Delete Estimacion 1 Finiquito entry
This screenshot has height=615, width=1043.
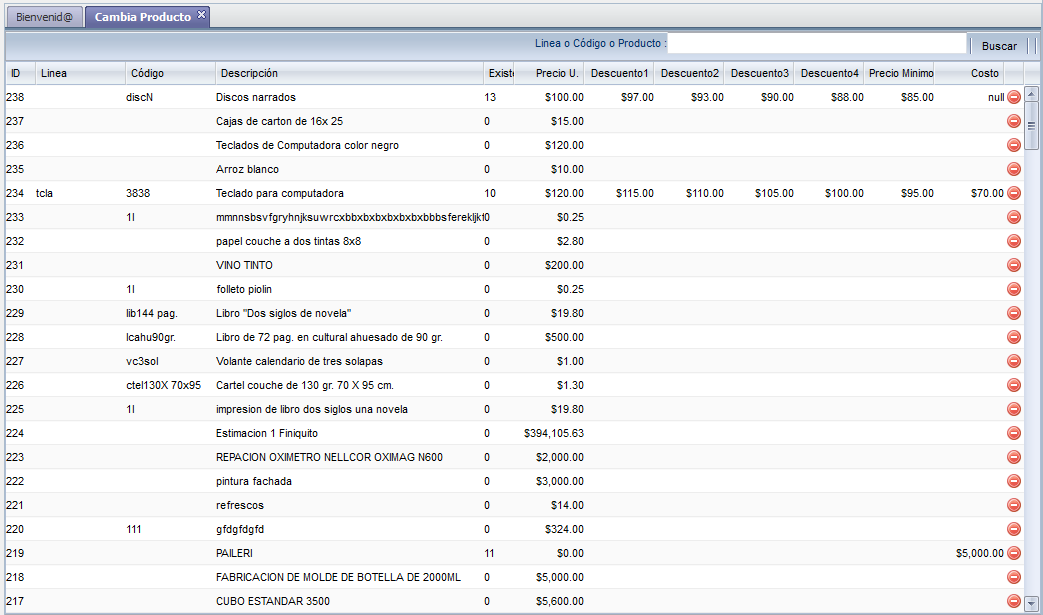(x=1013, y=433)
